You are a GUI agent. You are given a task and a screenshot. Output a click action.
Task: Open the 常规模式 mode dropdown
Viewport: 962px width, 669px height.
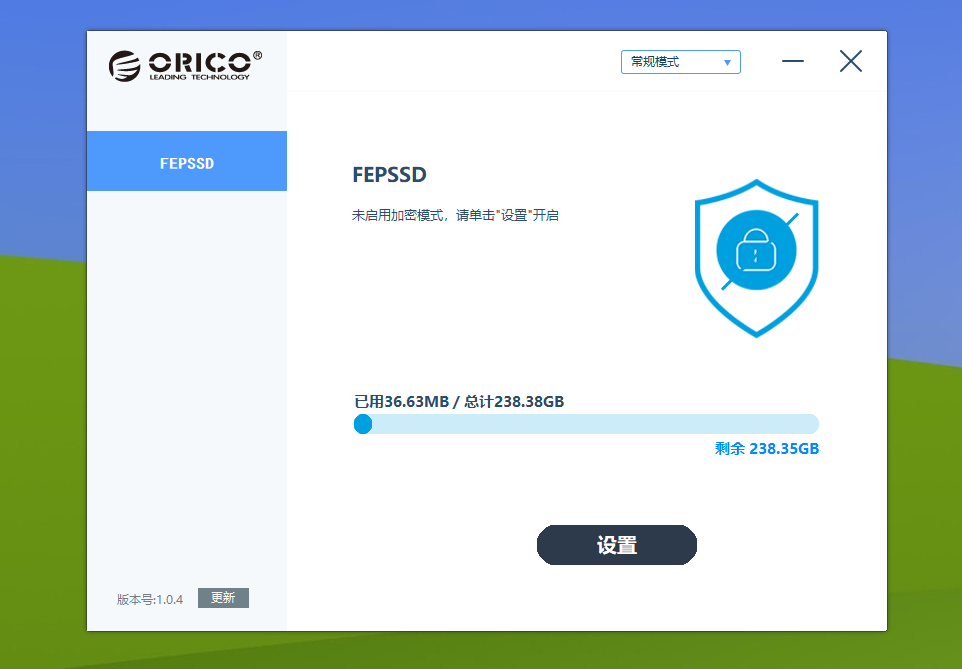pos(680,62)
